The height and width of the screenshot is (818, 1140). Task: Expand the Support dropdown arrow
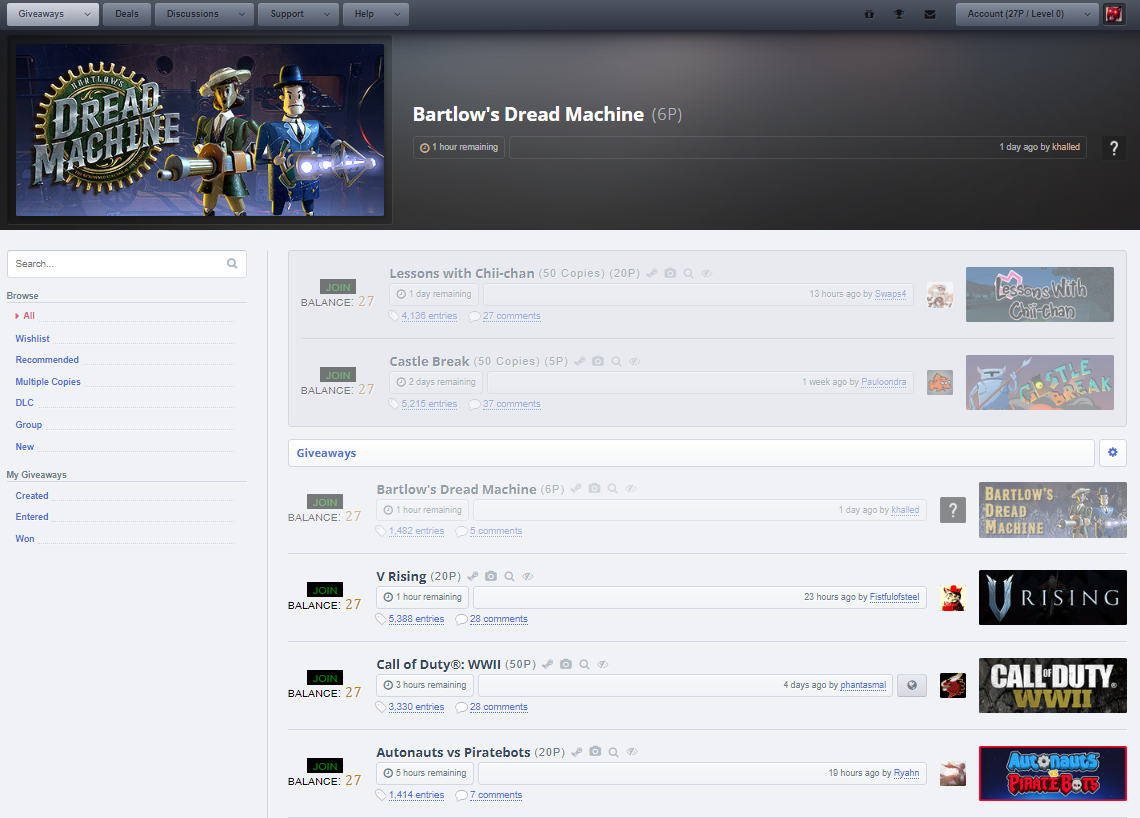coord(326,14)
